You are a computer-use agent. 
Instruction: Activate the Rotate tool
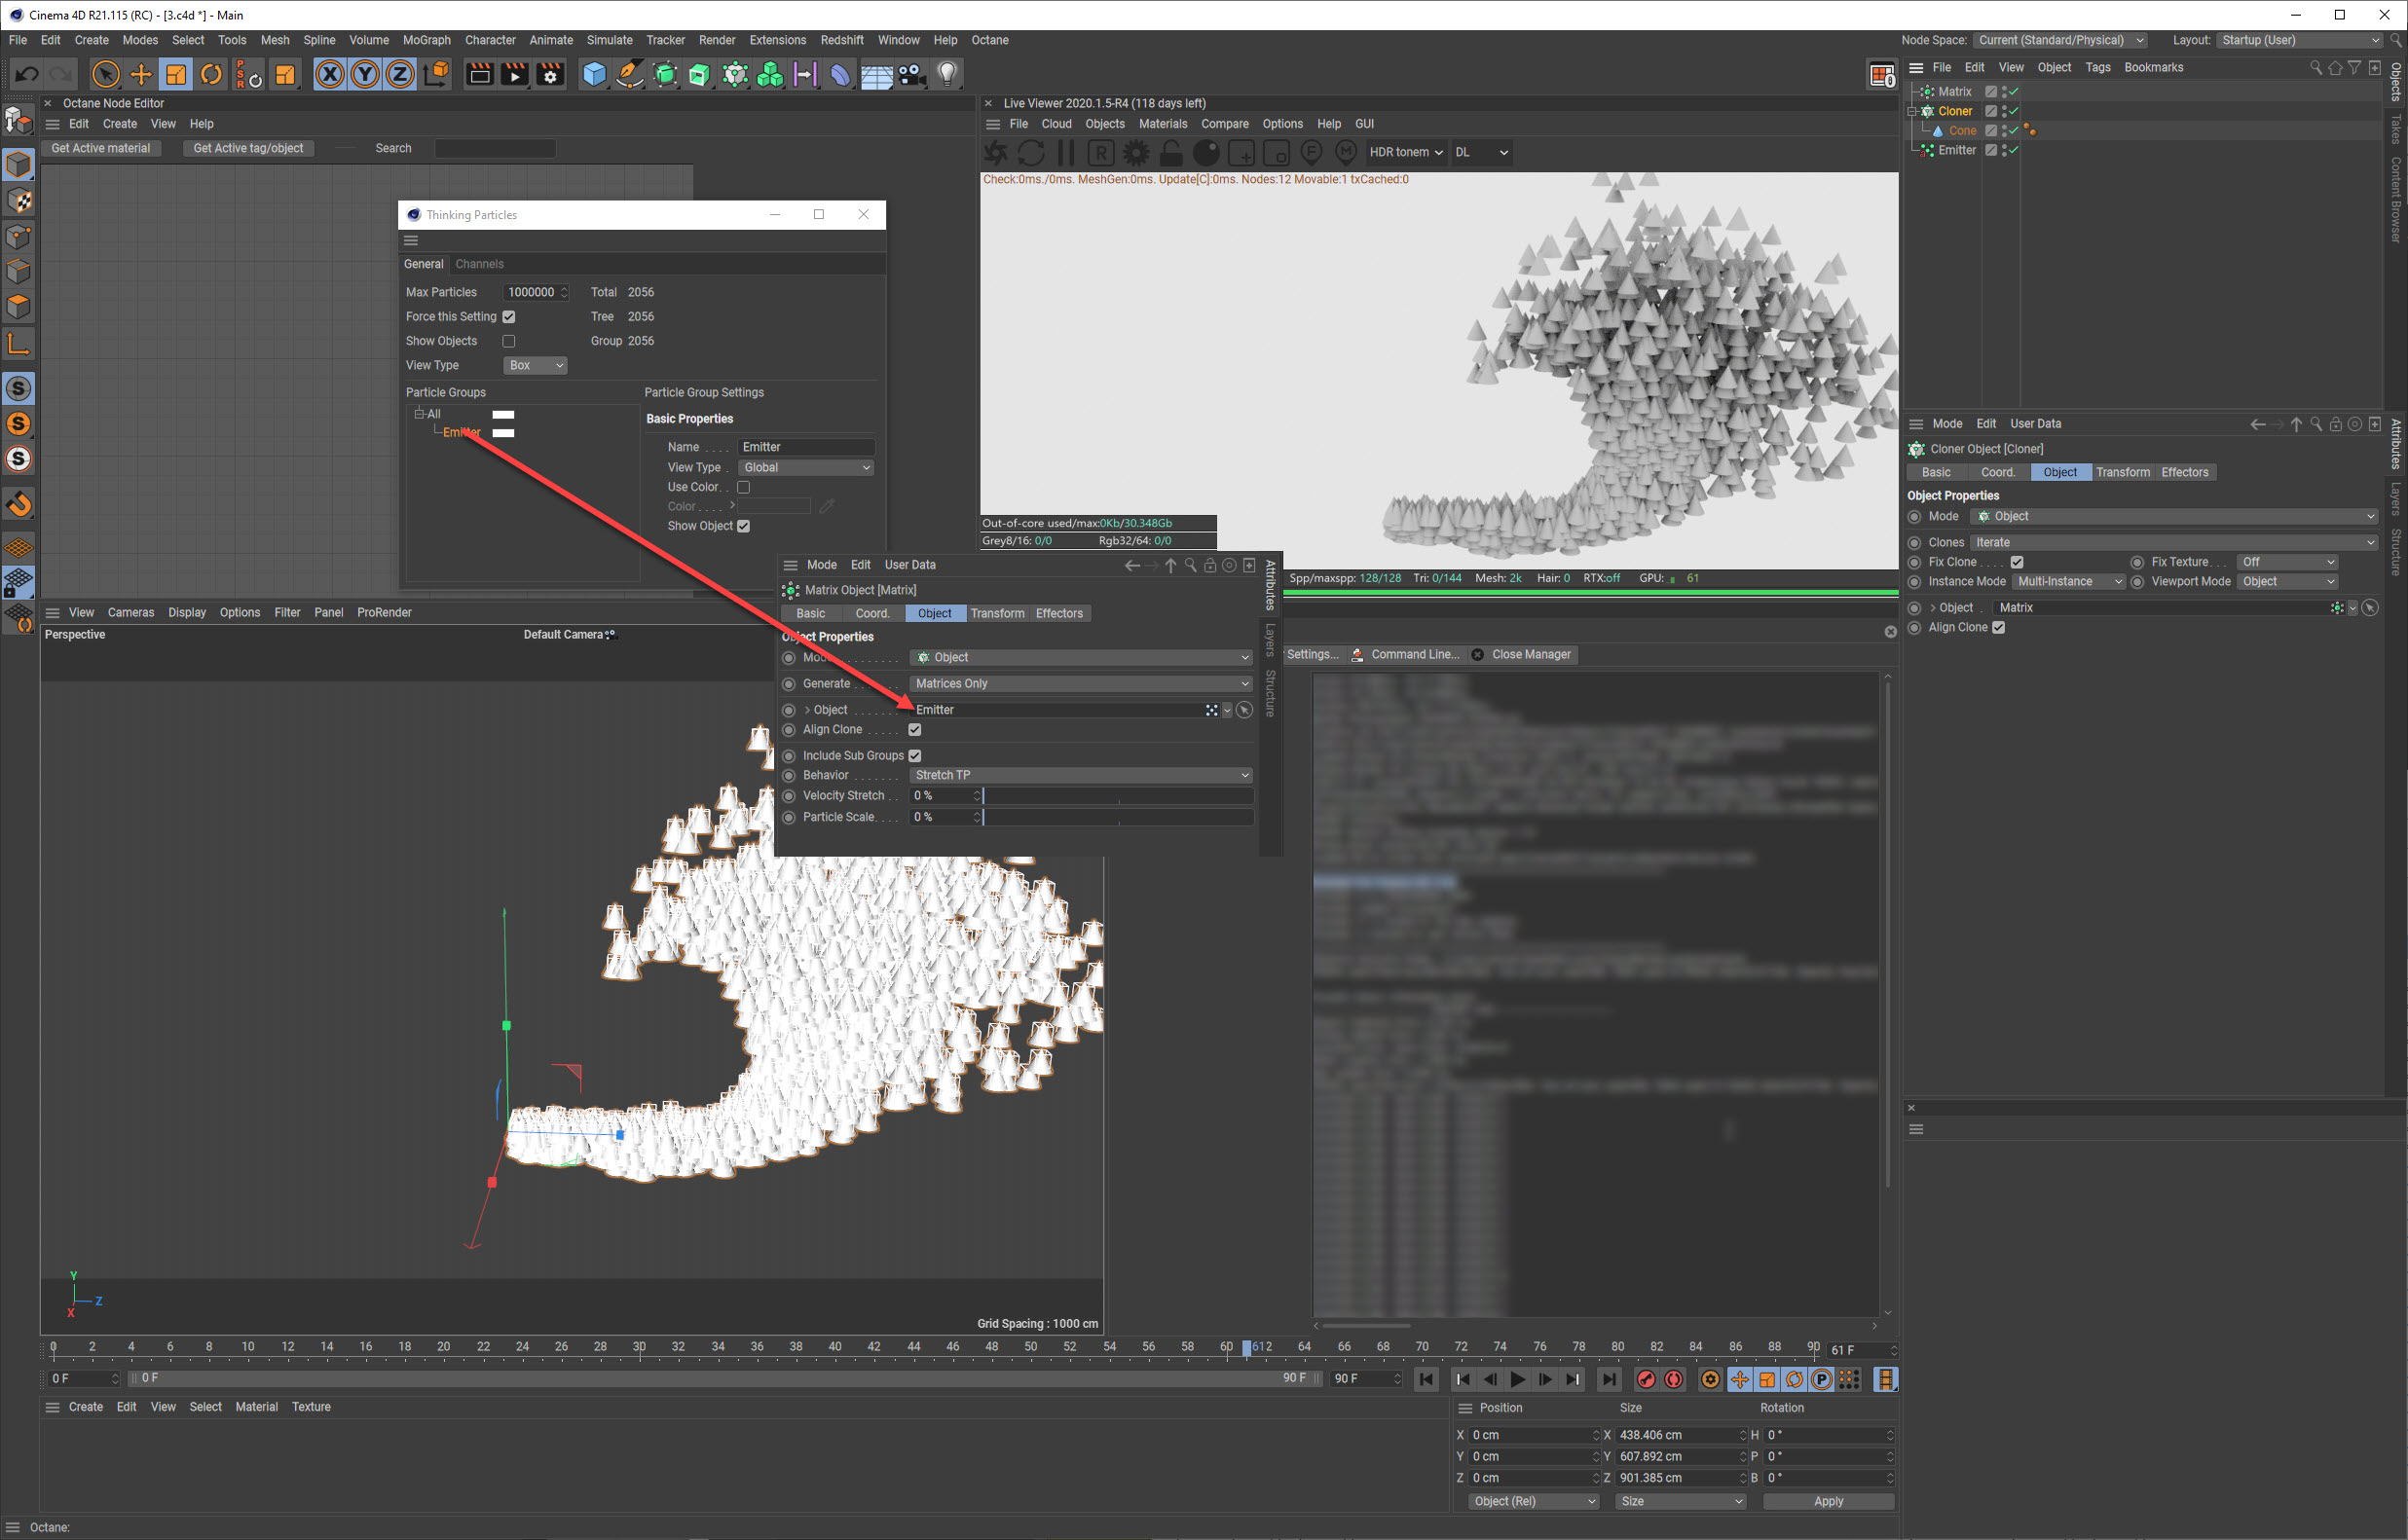pos(211,75)
